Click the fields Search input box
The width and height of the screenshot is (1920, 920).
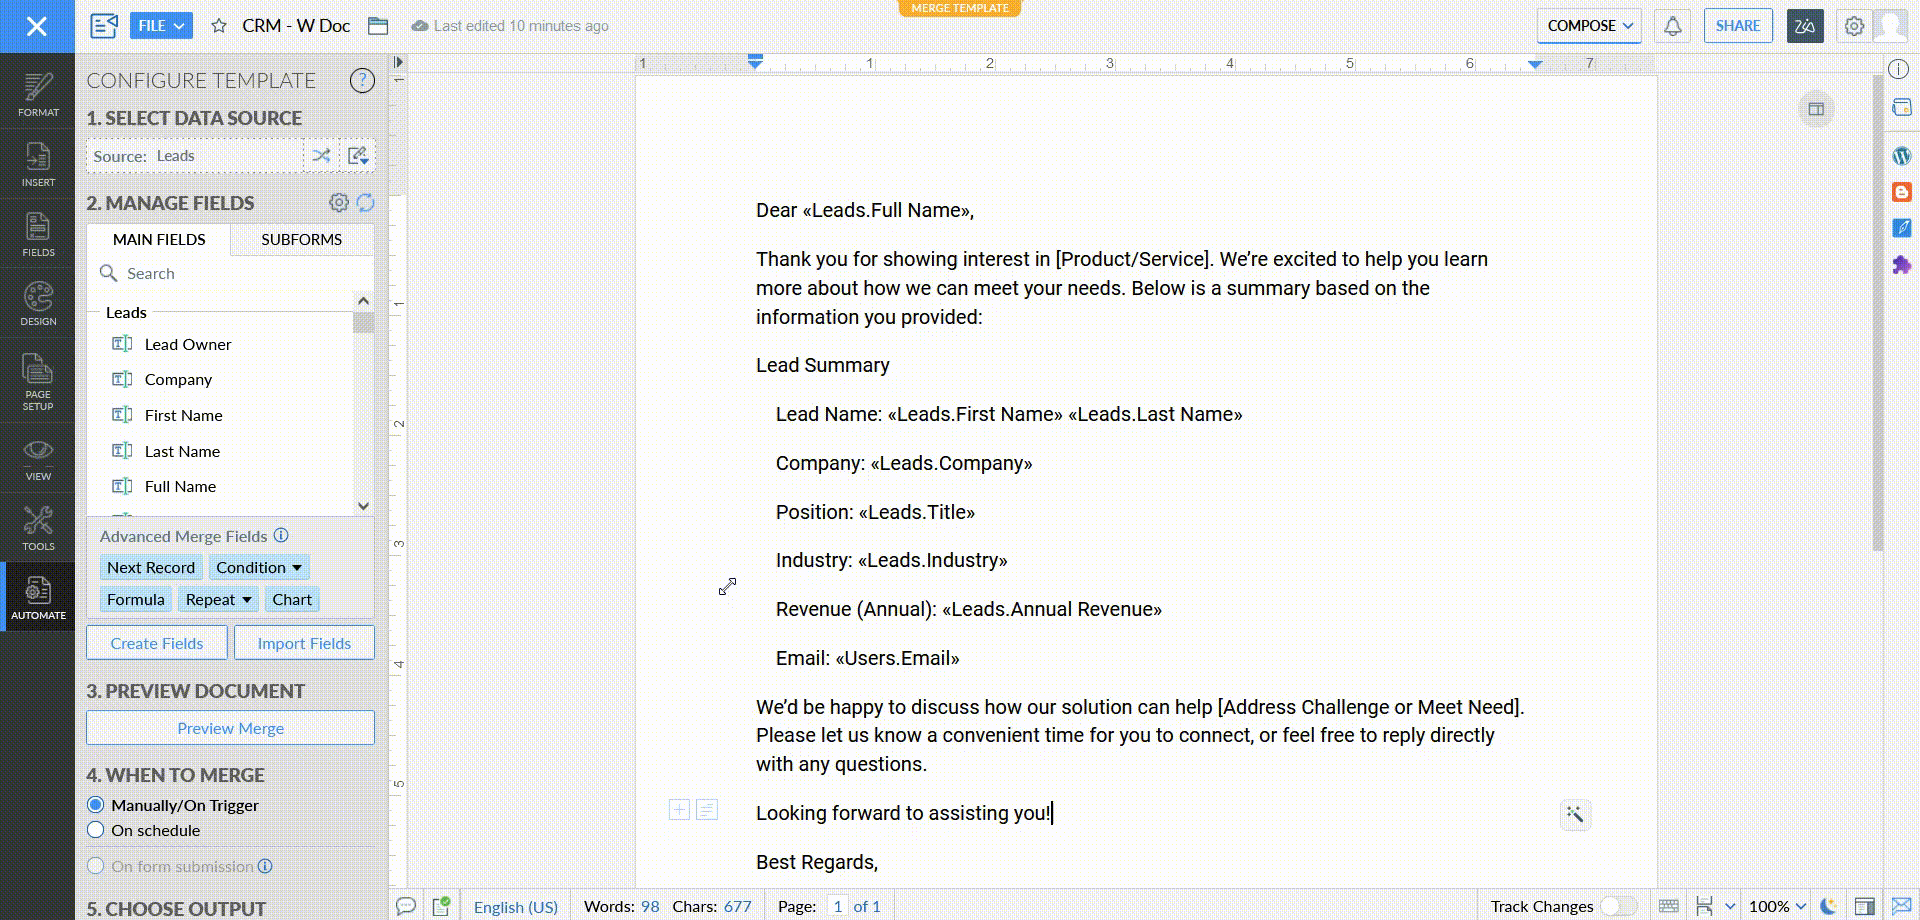pyautogui.click(x=240, y=273)
